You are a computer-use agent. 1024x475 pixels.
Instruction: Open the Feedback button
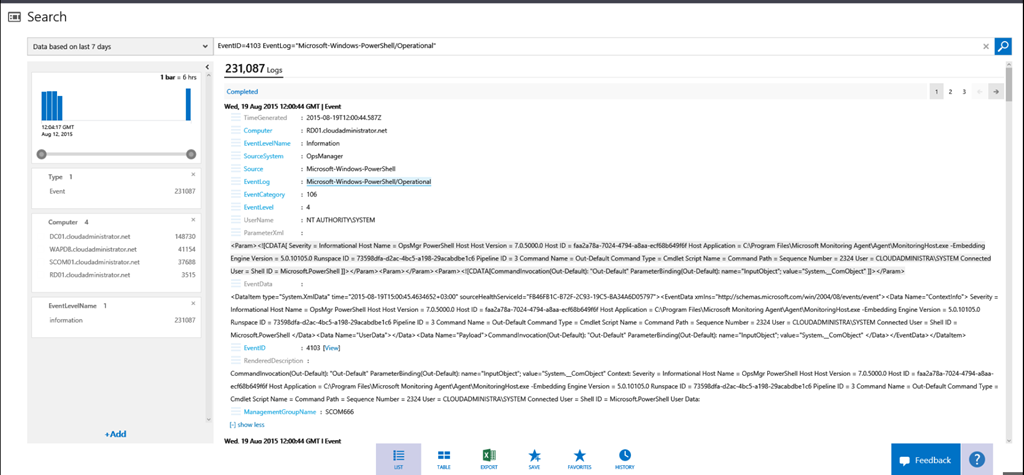(924, 460)
